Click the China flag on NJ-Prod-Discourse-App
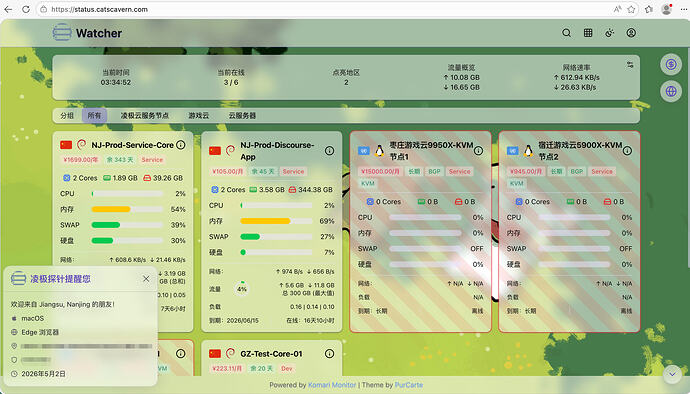The image size is (690, 394). [215, 151]
